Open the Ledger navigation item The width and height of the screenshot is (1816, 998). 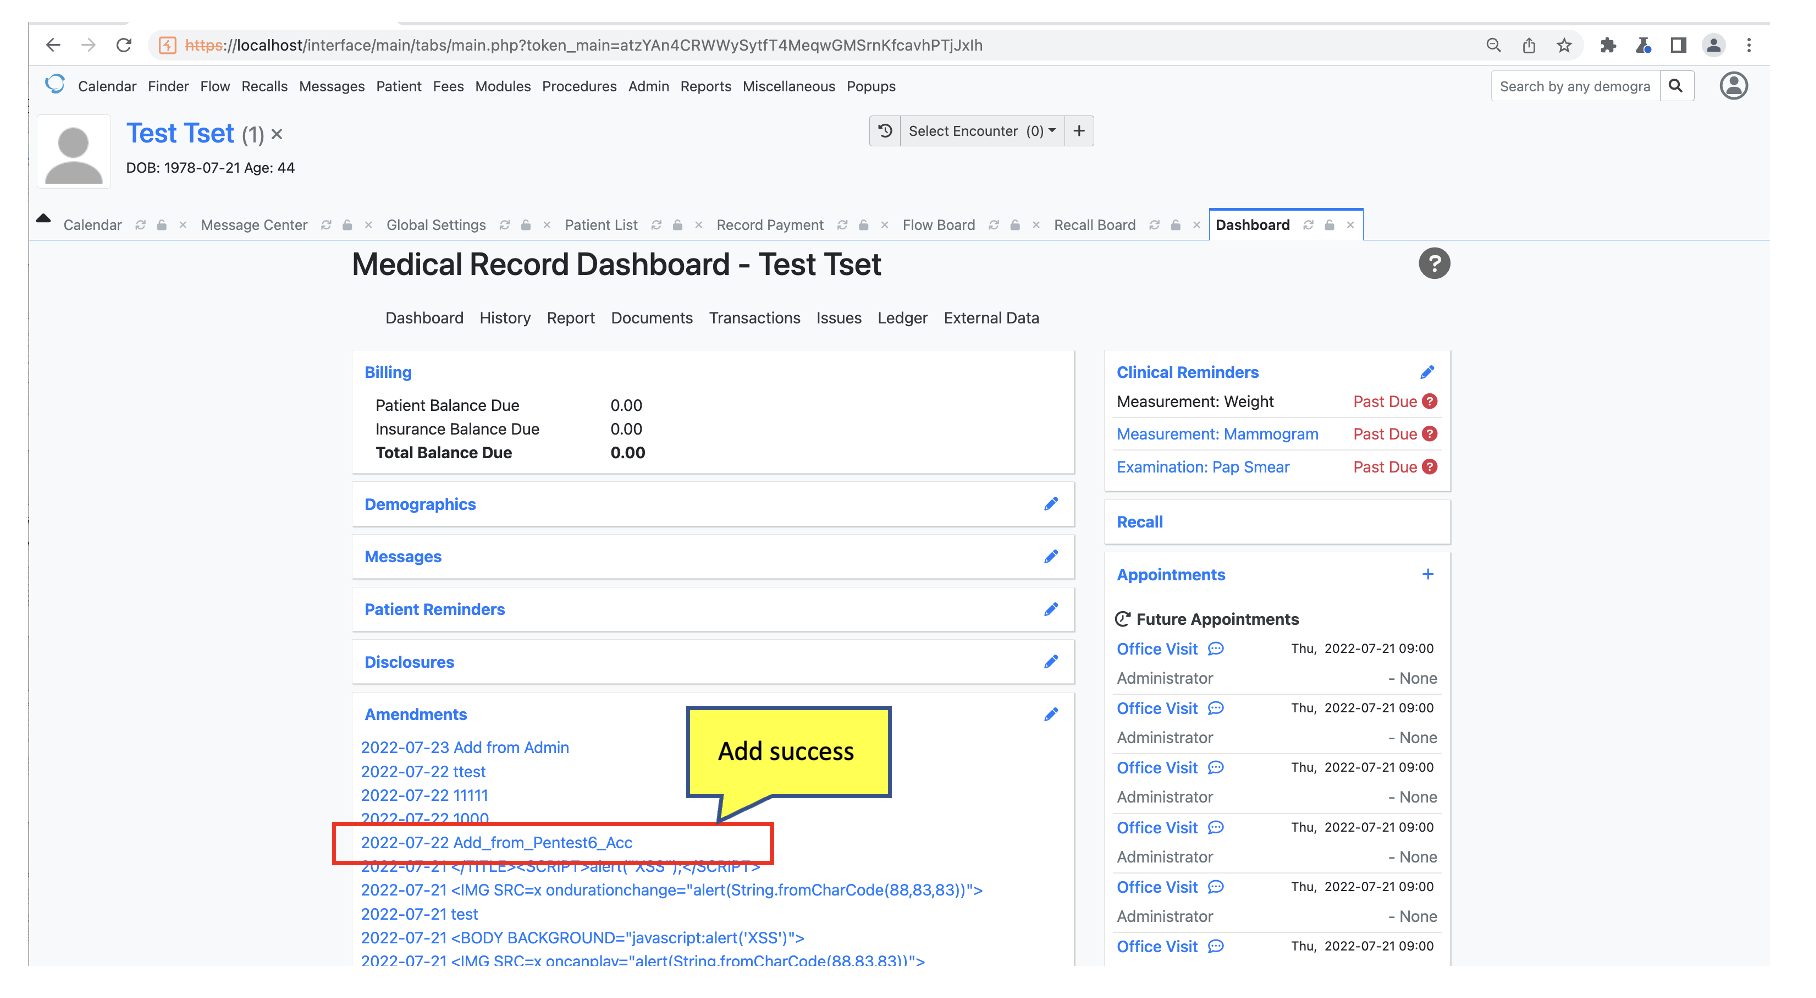click(x=903, y=318)
